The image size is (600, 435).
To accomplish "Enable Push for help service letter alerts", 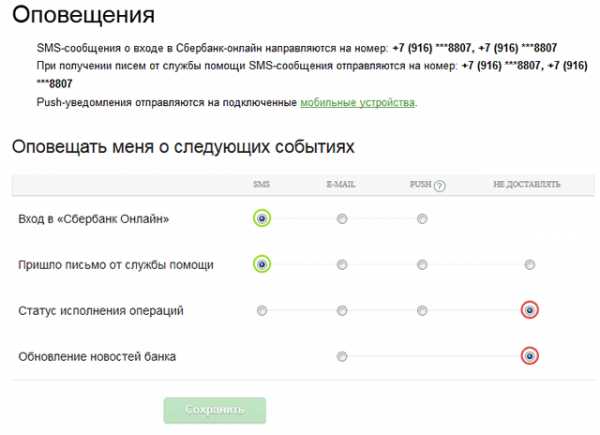I will [x=422, y=265].
